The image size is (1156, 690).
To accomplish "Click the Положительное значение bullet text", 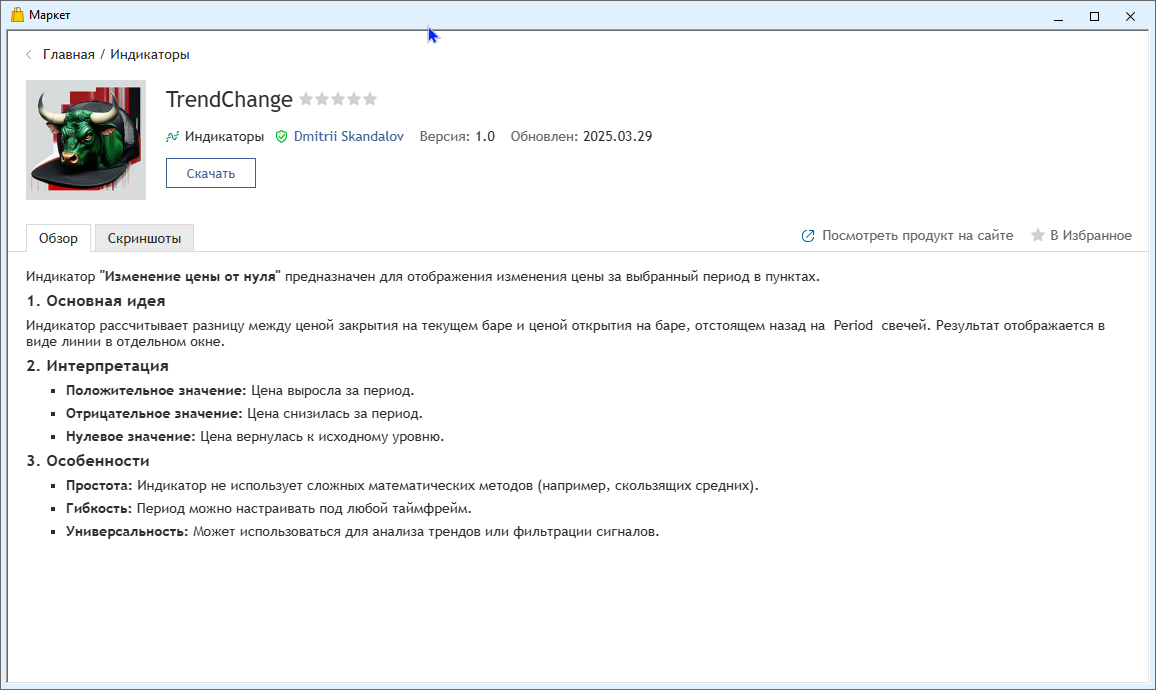I will [x=240, y=391].
